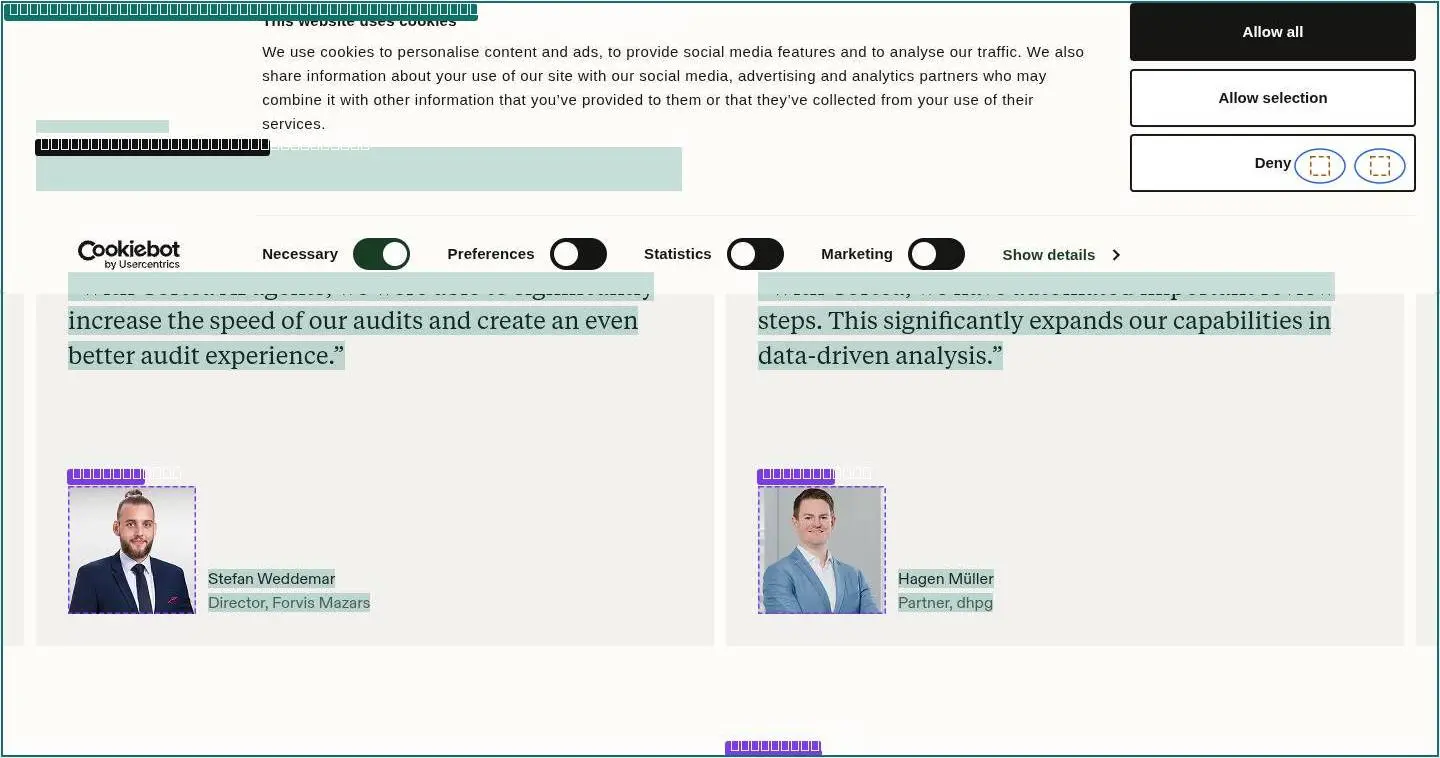Expand Show details in cookie banner
Screen dimensions: 1440x758
[1061, 255]
